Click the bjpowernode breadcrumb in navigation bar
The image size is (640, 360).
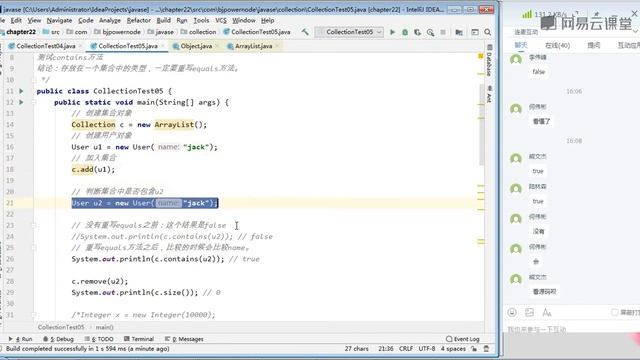coord(117,32)
